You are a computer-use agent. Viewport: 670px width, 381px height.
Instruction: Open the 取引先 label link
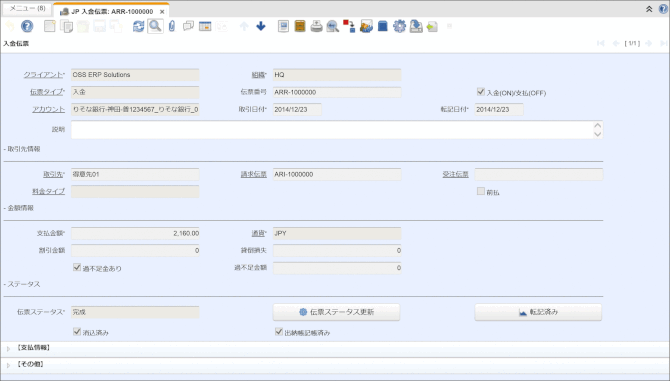coord(53,174)
